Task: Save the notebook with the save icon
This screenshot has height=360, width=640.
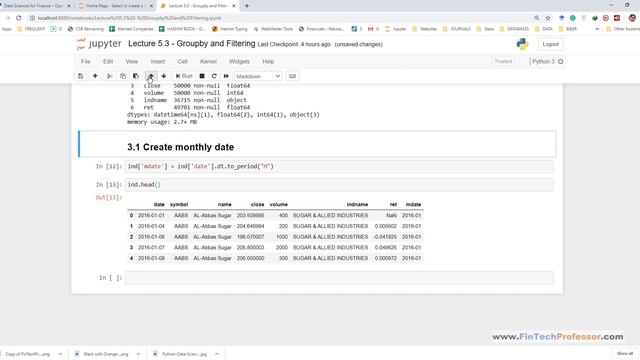Action: click(x=80, y=76)
